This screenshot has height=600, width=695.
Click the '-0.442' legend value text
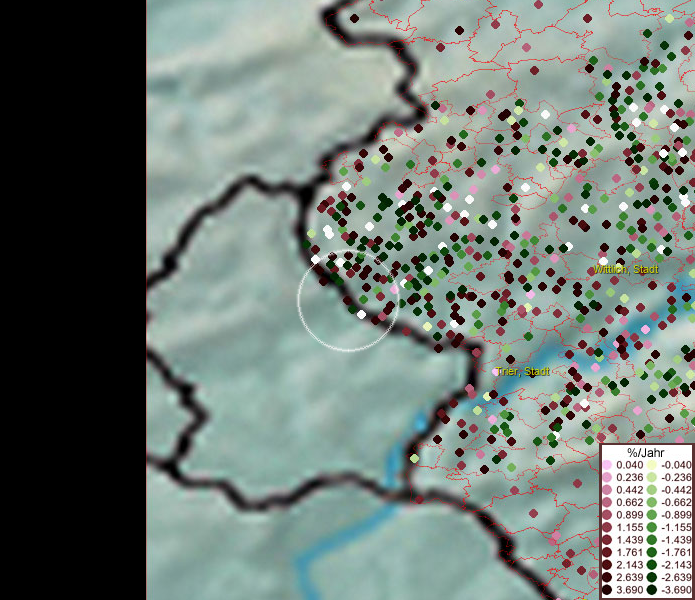point(676,490)
